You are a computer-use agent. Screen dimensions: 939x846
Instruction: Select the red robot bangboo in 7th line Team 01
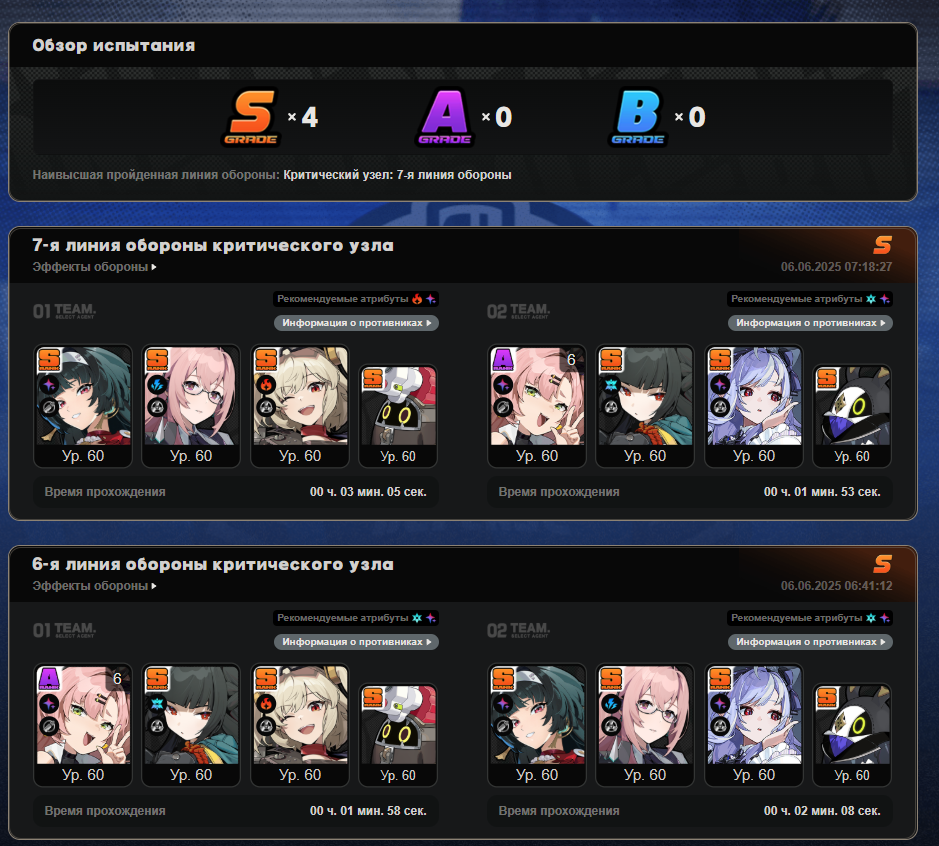tap(398, 416)
